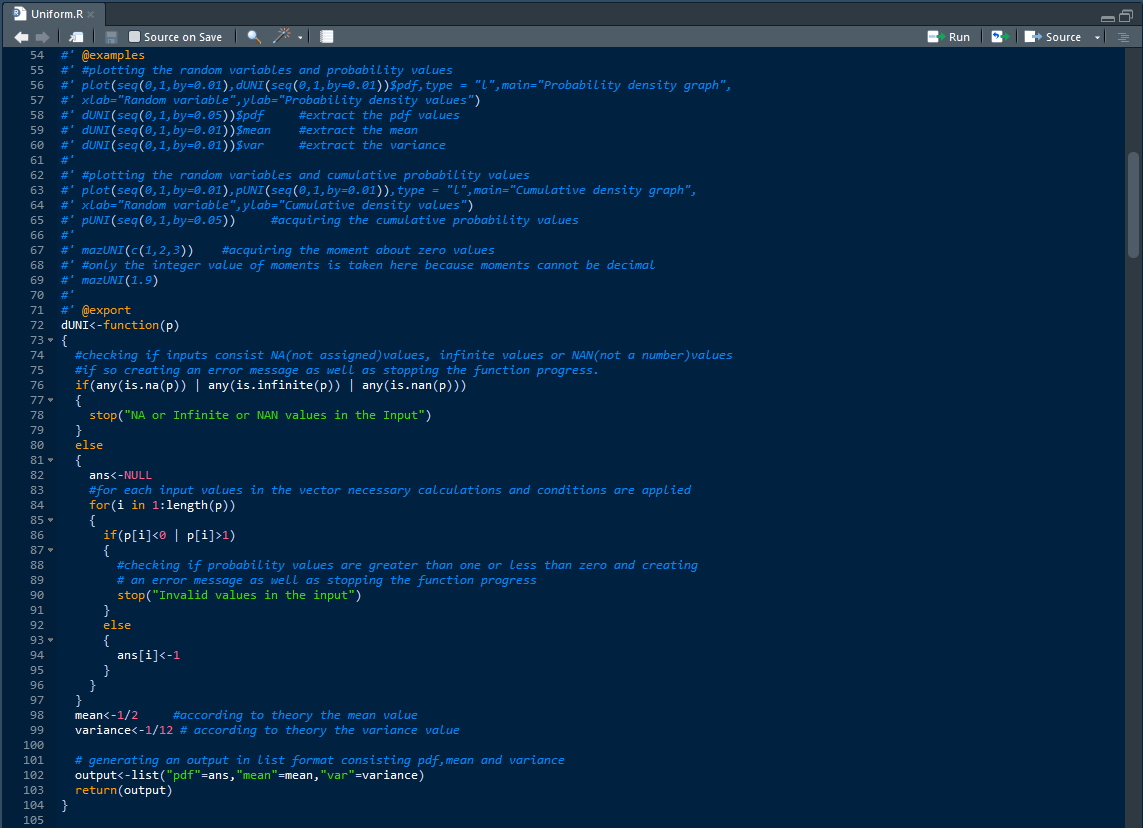1143x828 pixels.
Task: Click the 'else' keyword on line 92
Action: (117, 625)
